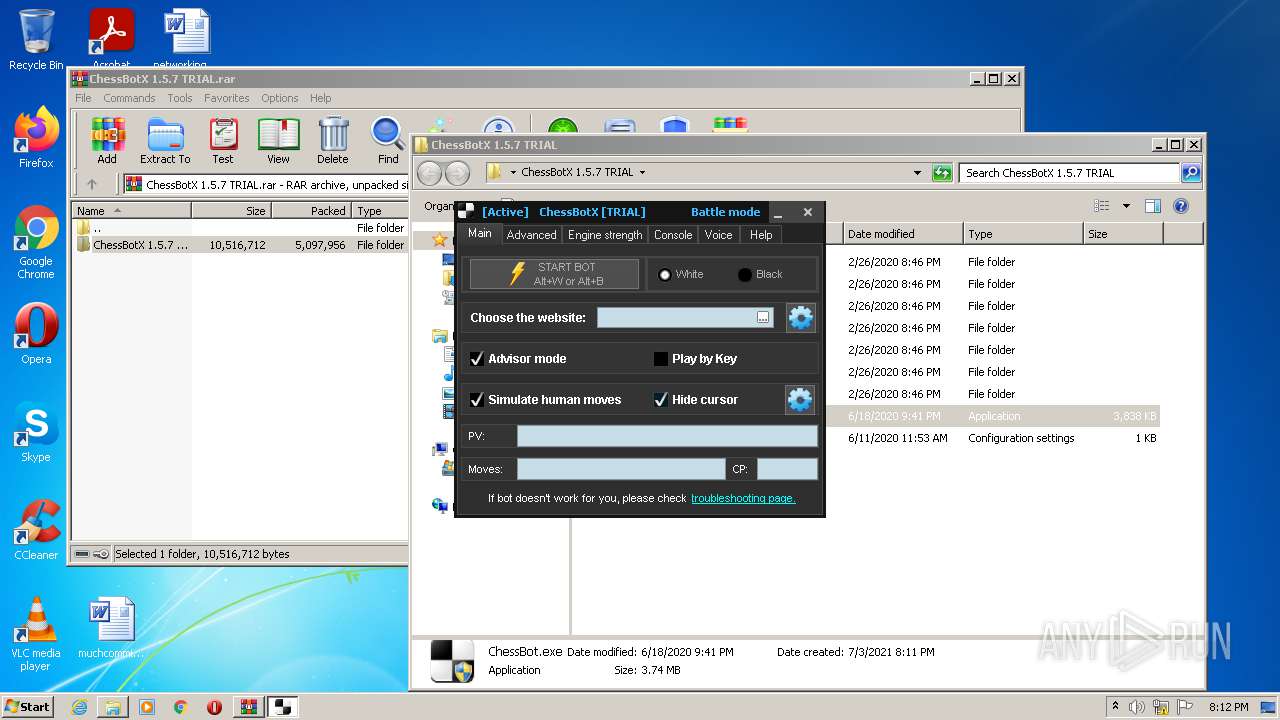The image size is (1280, 720).
Task: Open the view options dropdown arrow in Explorer
Action: (1126, 206)
